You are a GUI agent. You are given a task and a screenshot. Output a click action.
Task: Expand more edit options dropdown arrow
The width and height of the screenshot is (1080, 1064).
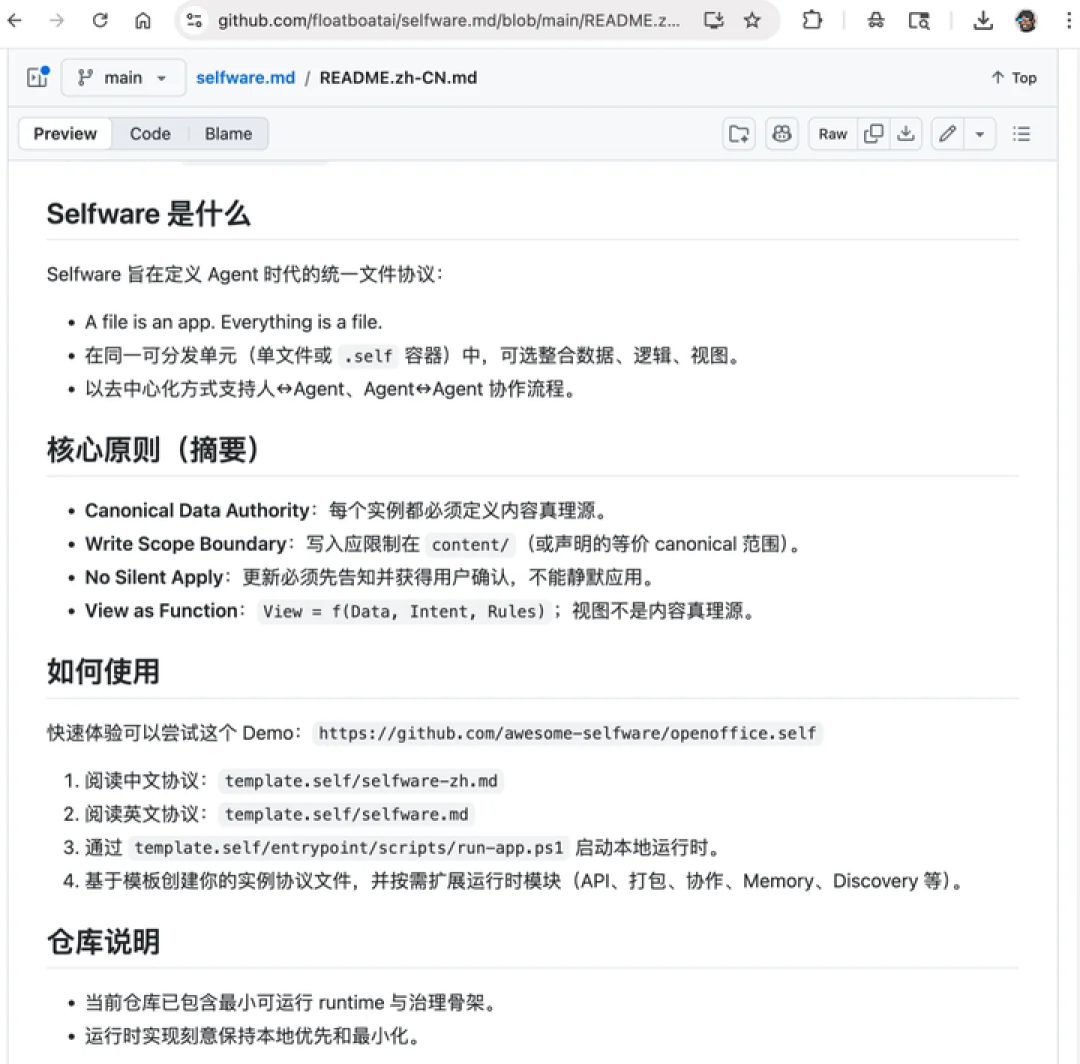[x=979, y=134]
